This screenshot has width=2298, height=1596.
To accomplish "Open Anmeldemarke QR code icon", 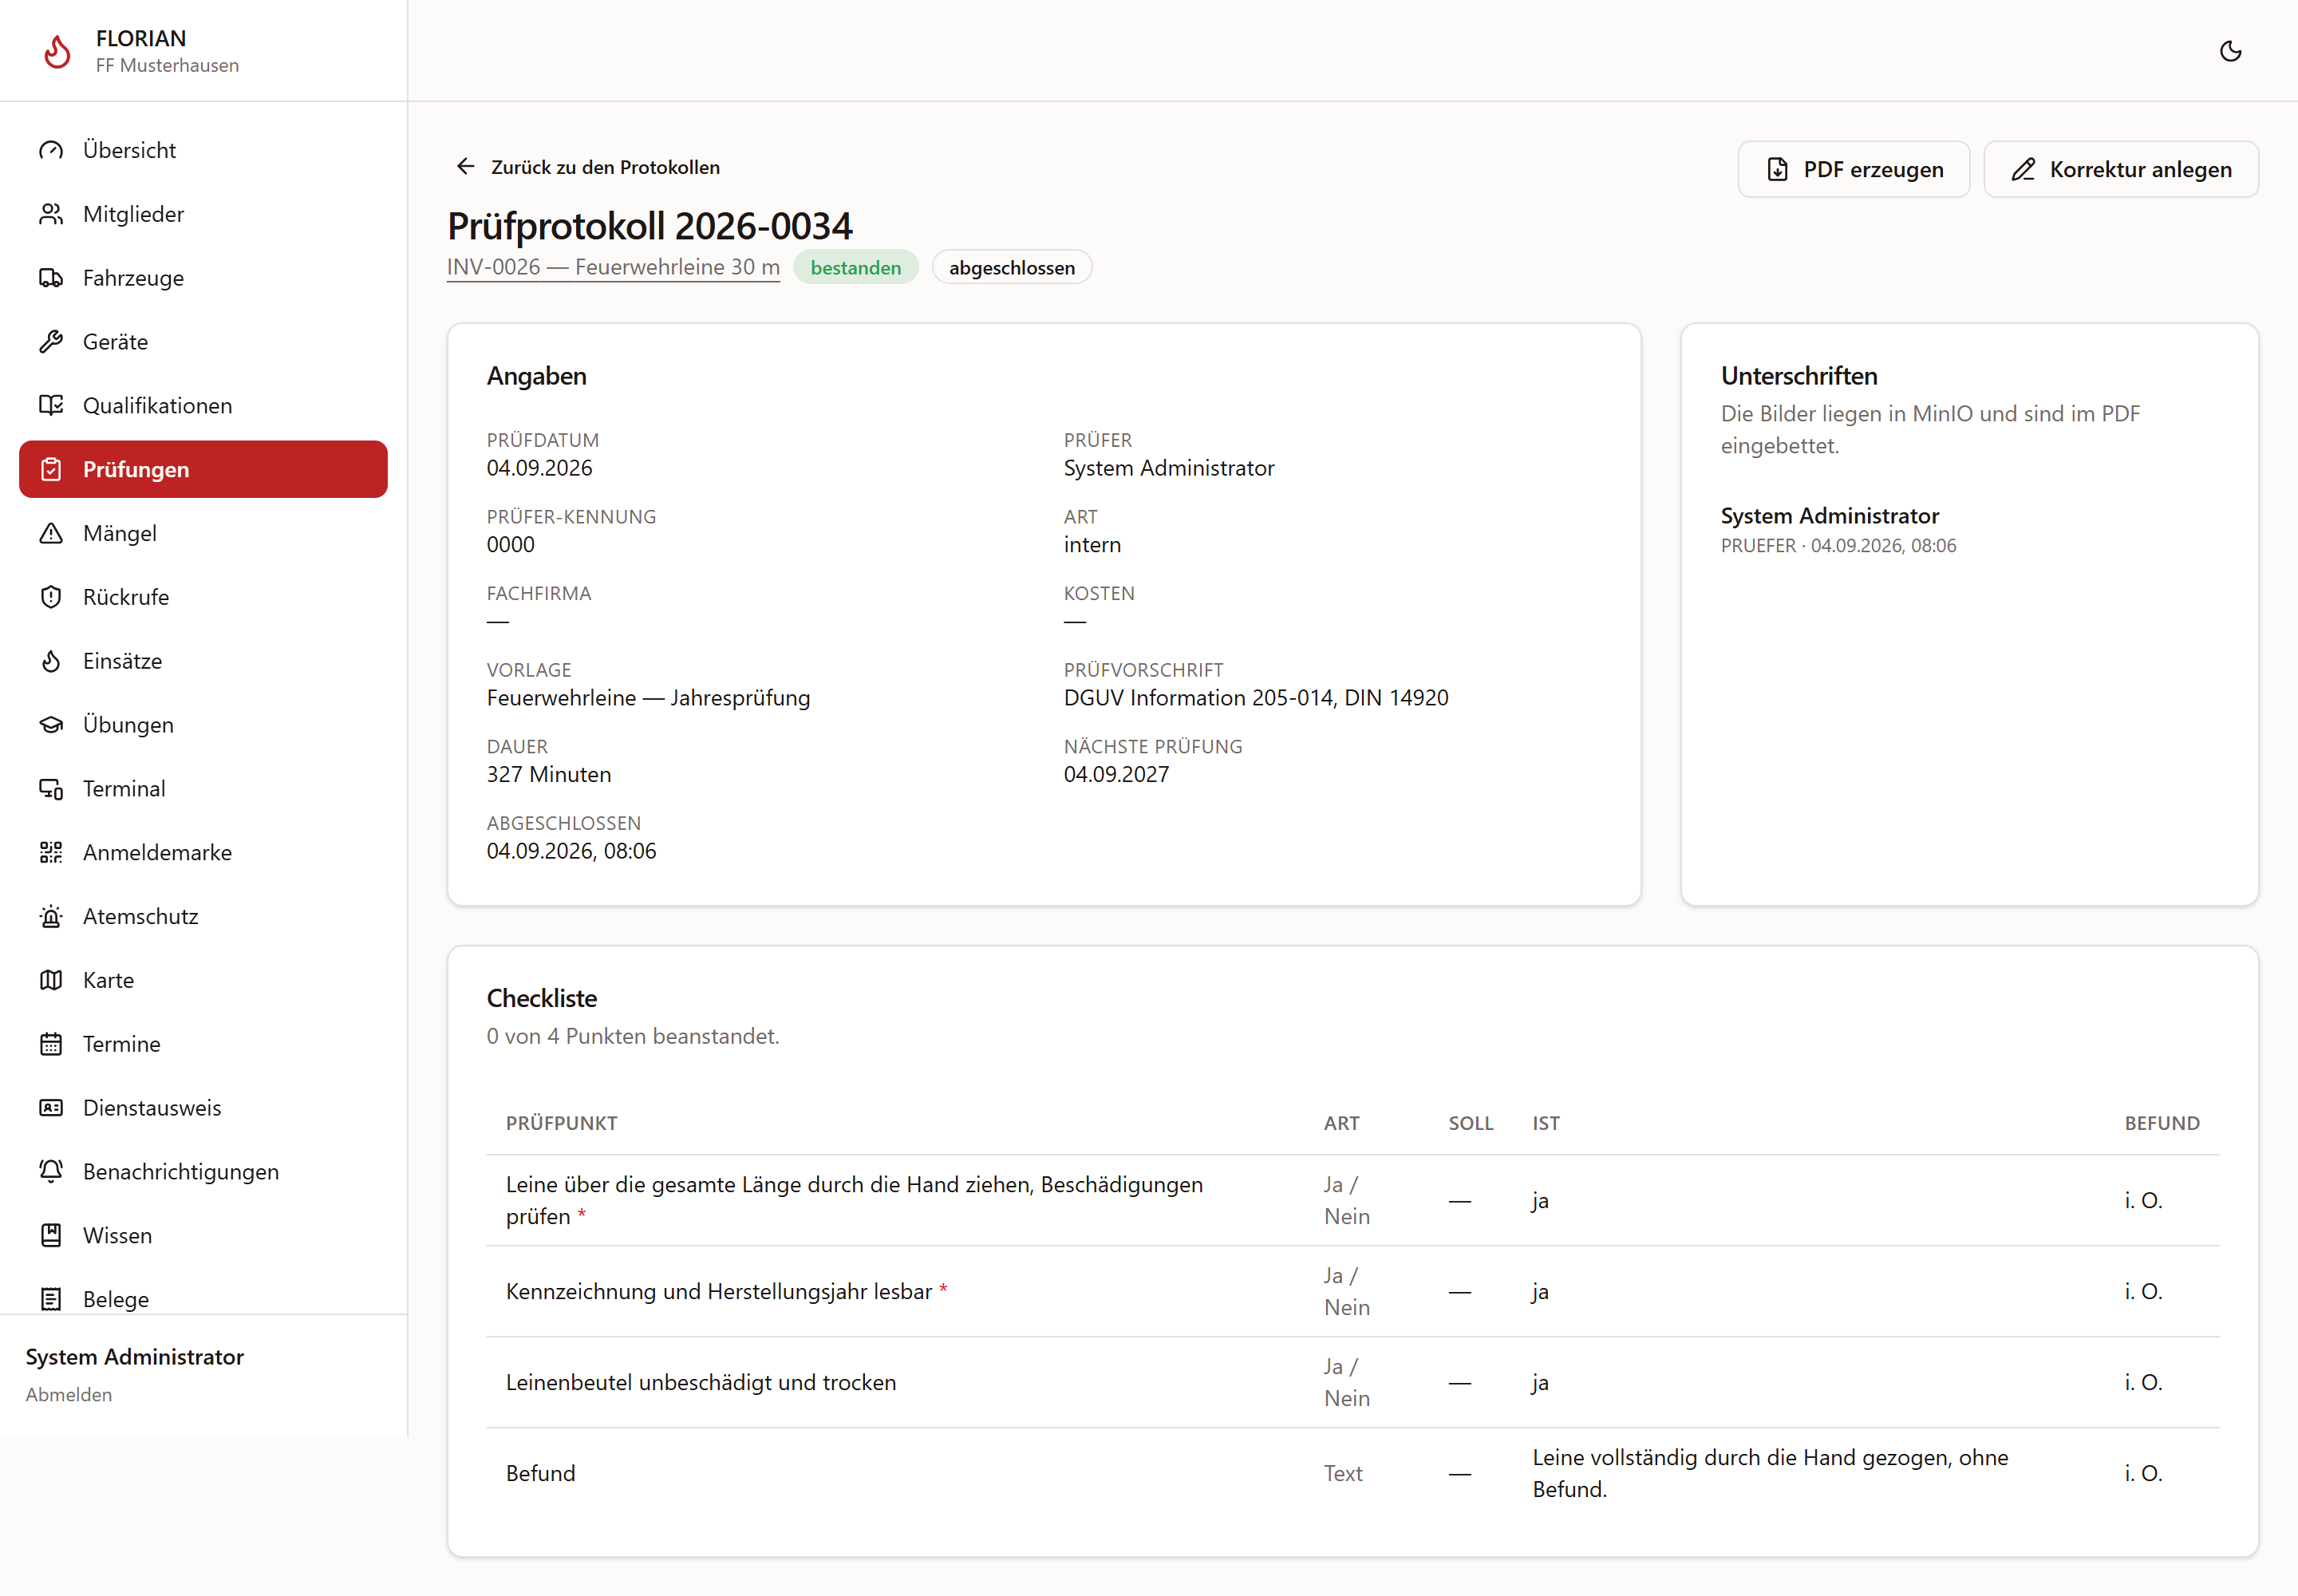I will [51, 852].
